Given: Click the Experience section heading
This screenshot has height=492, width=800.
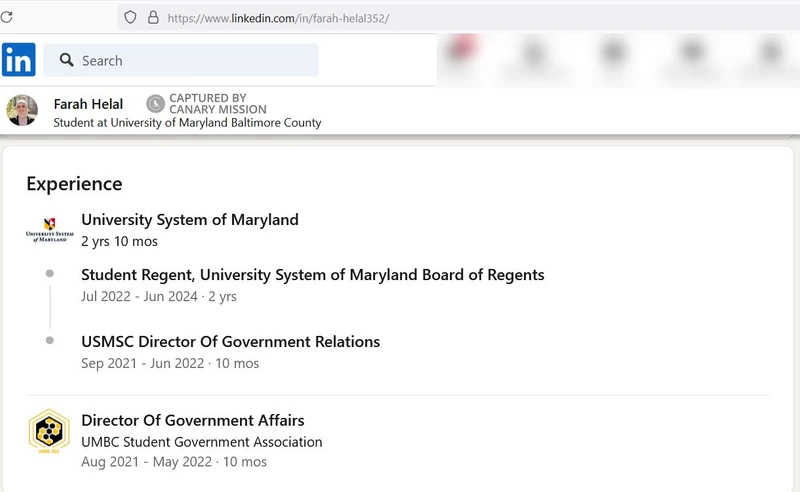Looking at the screenshot, I should (x=74, y=184).
